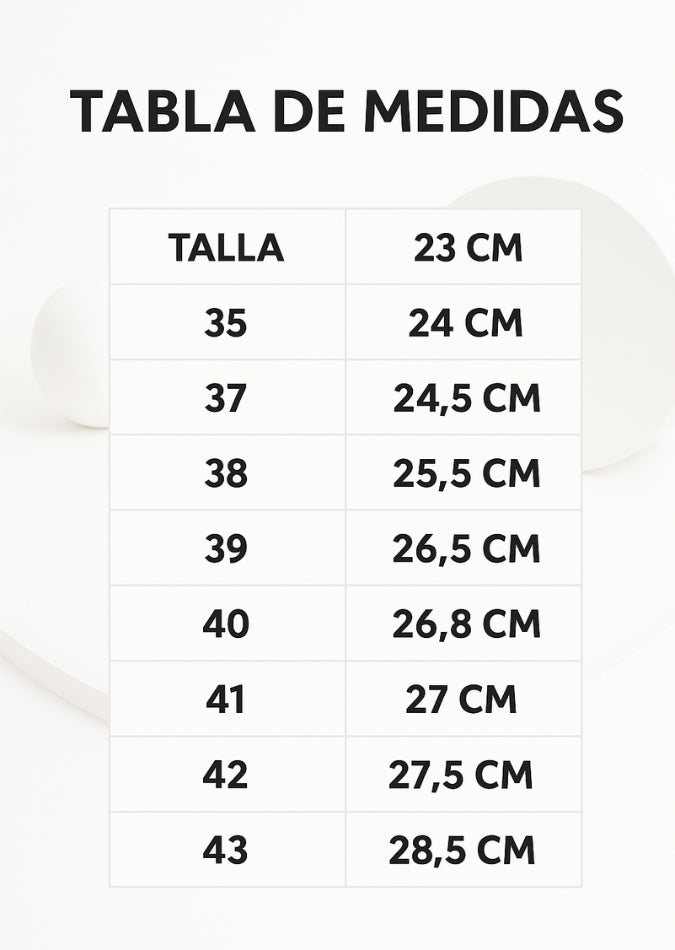The width and height of the screenshot is (675, 950).
Task: Select size 38 cell
Action: click(x=226, y=473)
